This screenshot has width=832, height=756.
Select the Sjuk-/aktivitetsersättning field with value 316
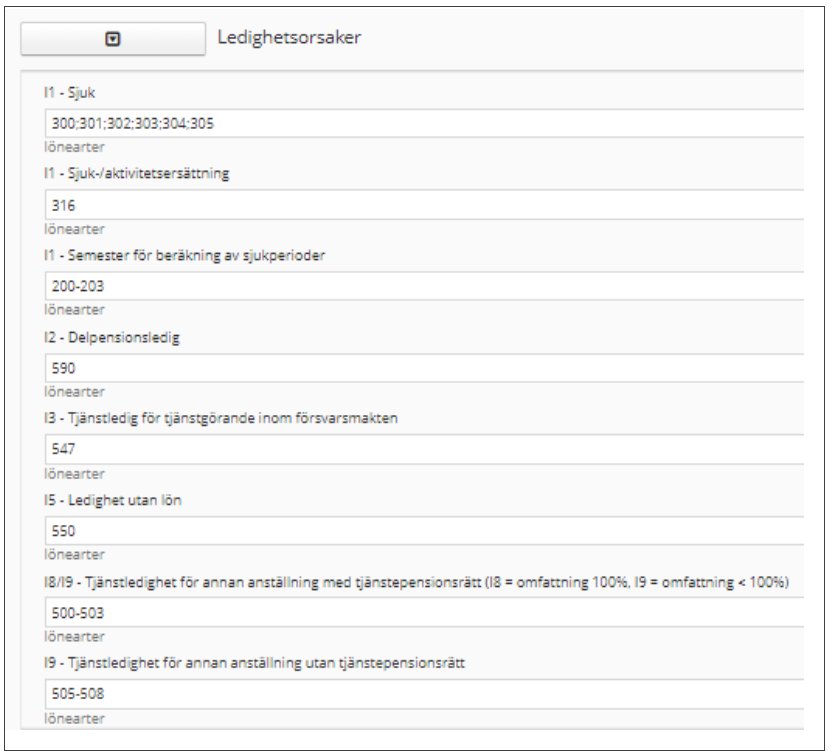[424, 205]
